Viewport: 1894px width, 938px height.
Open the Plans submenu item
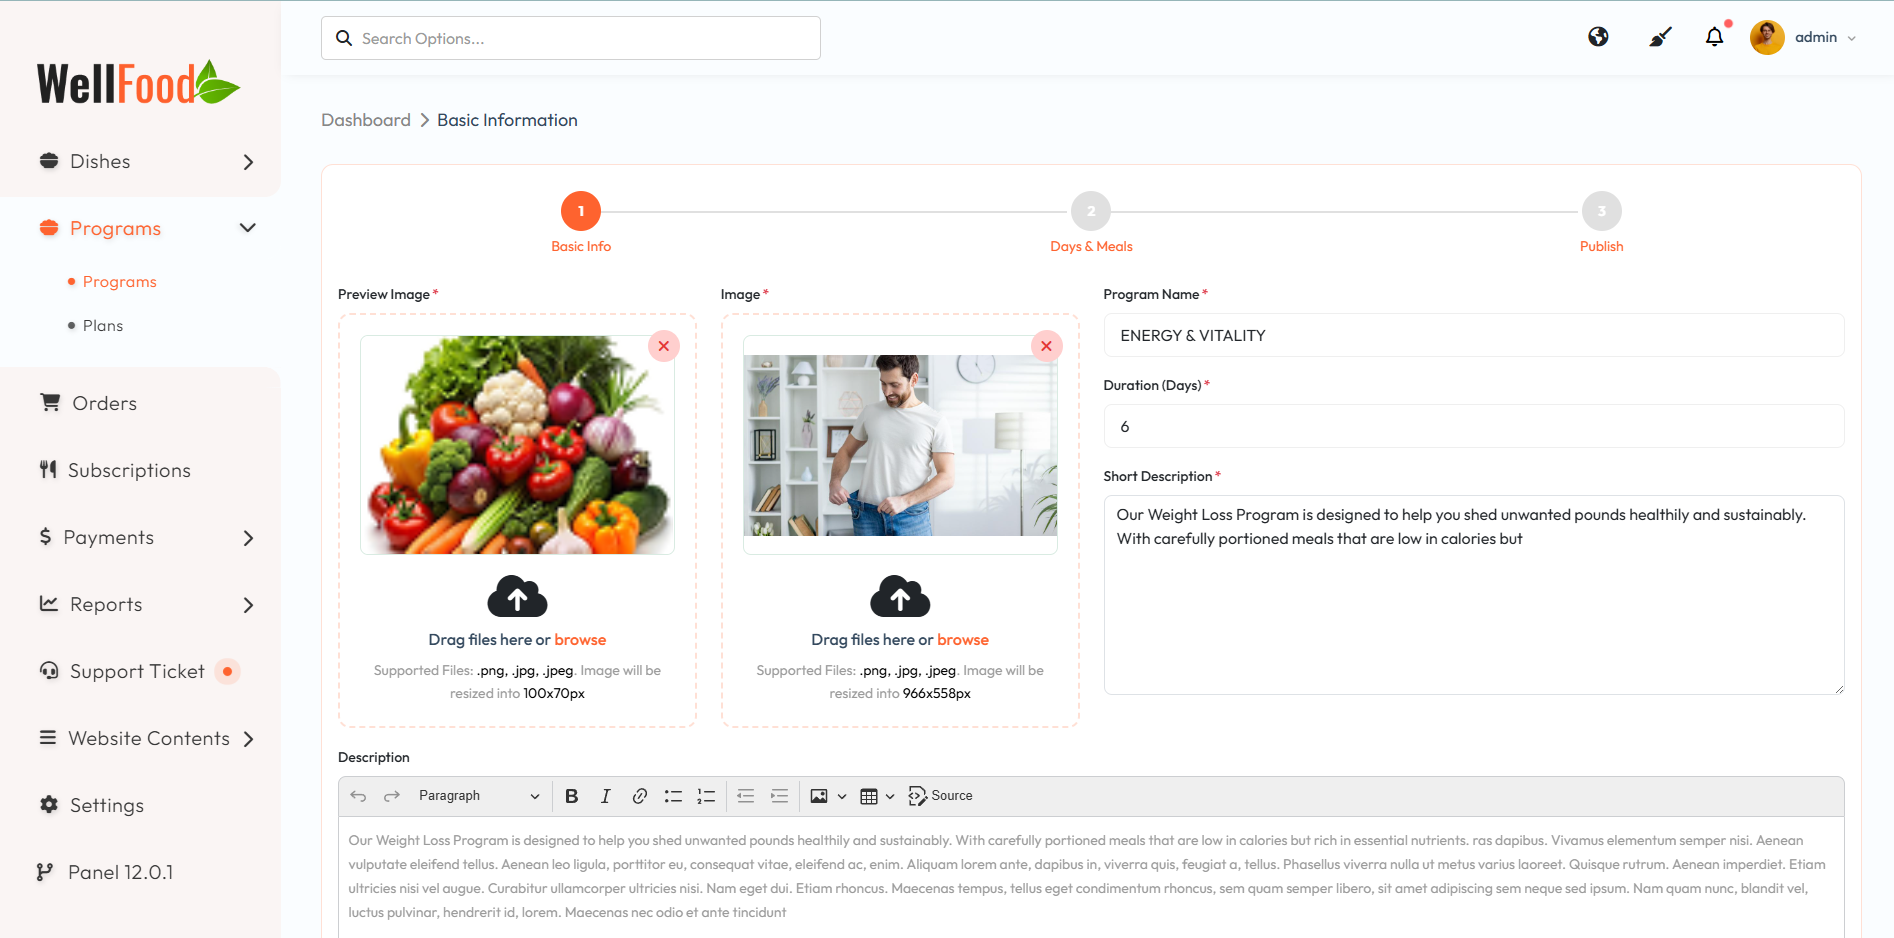(103, 326)
